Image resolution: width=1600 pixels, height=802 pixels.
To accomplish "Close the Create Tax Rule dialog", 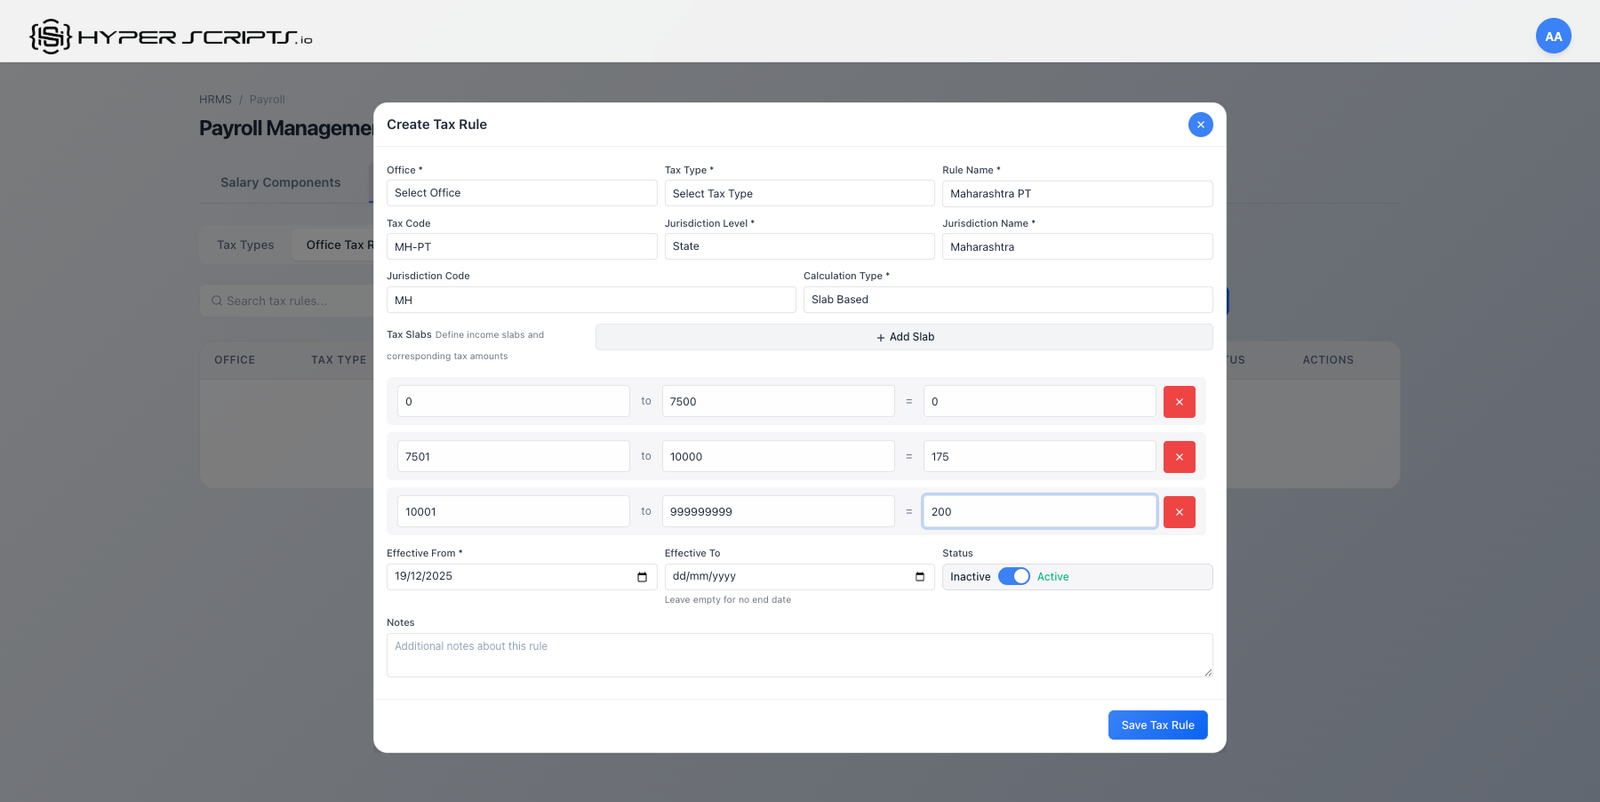I will pyautogui.click(x=1200, y=124).
